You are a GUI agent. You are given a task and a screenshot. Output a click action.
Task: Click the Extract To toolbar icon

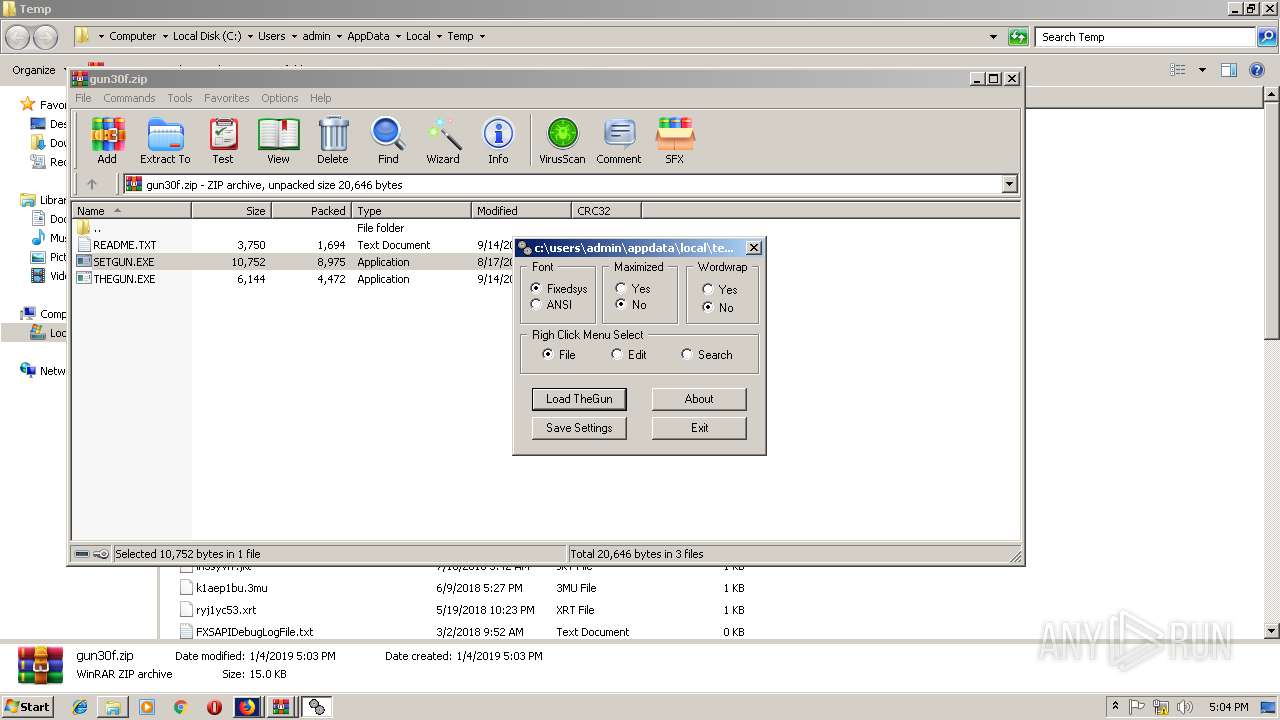pos(165,140)
